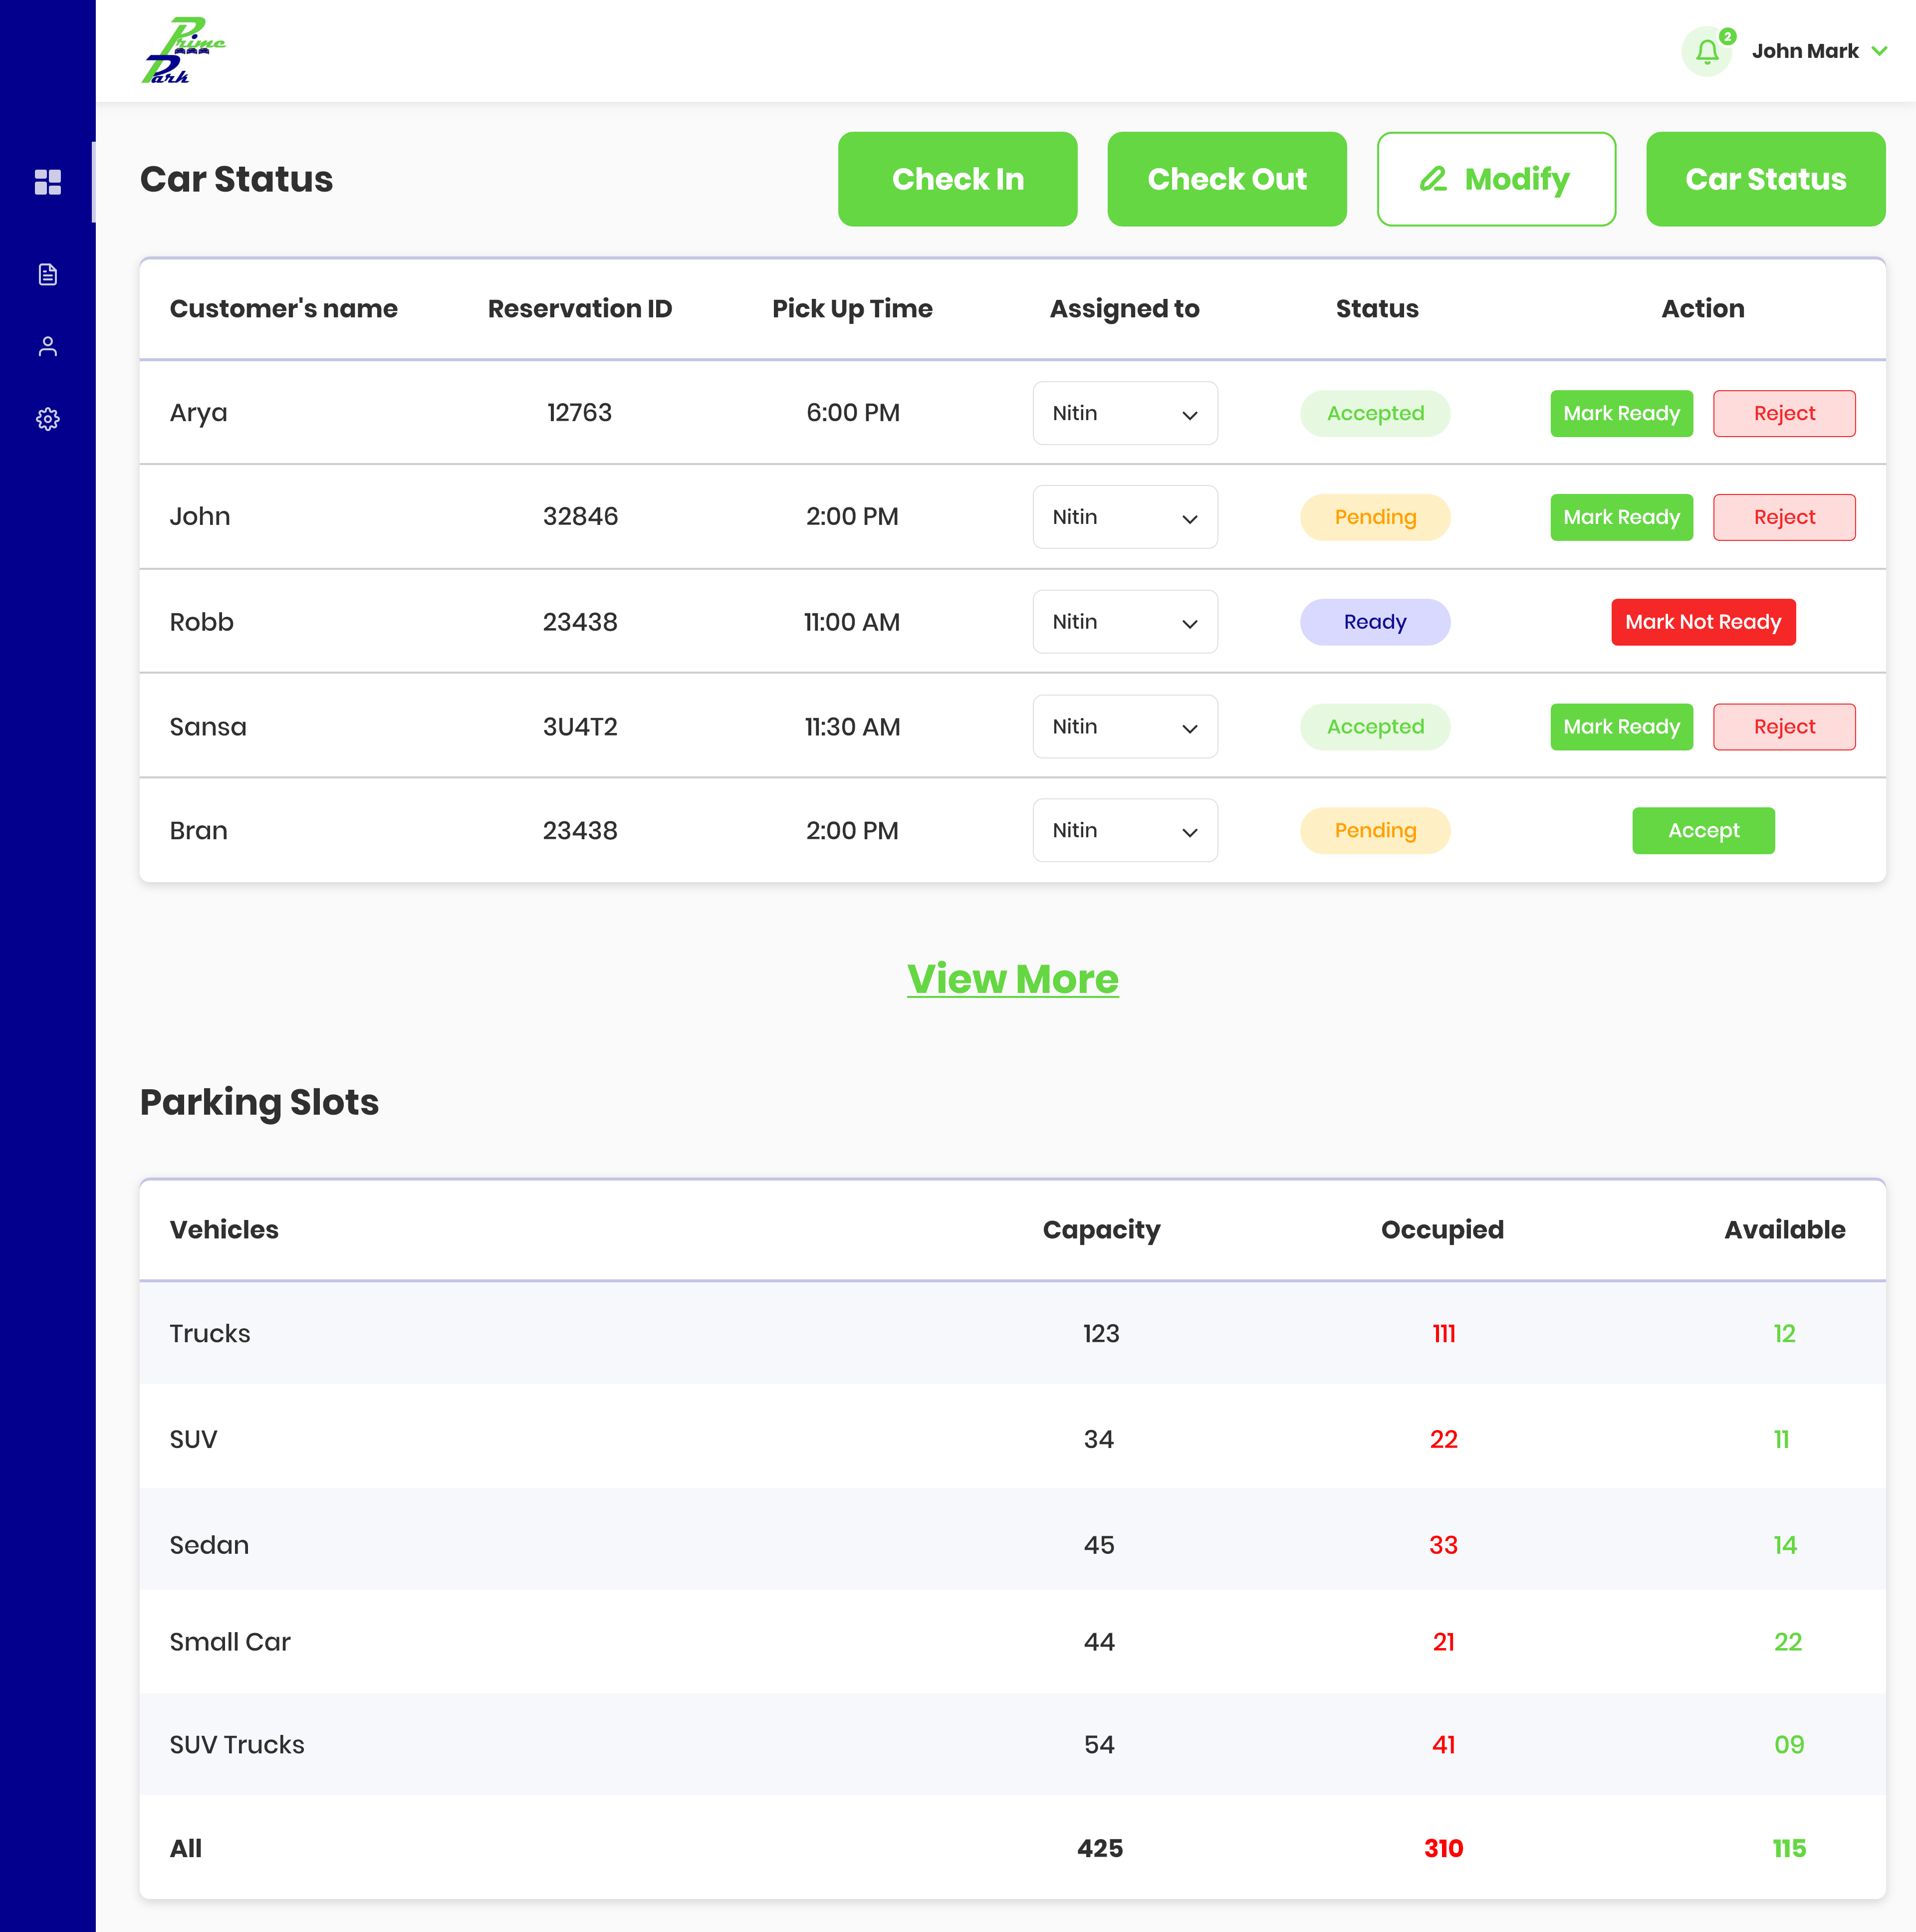The height and width of the screenshot is (1932, 1916).
Task: Accept Bran's pending reservation
Action: click(x=1703, y=830)
